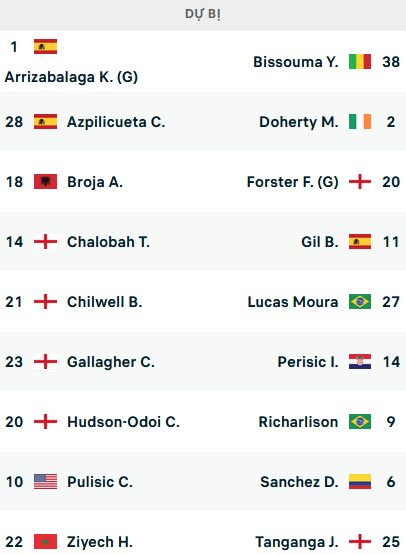Open player Lucas Moura
Screen dimensions: 406x555
tap(293, 302)
